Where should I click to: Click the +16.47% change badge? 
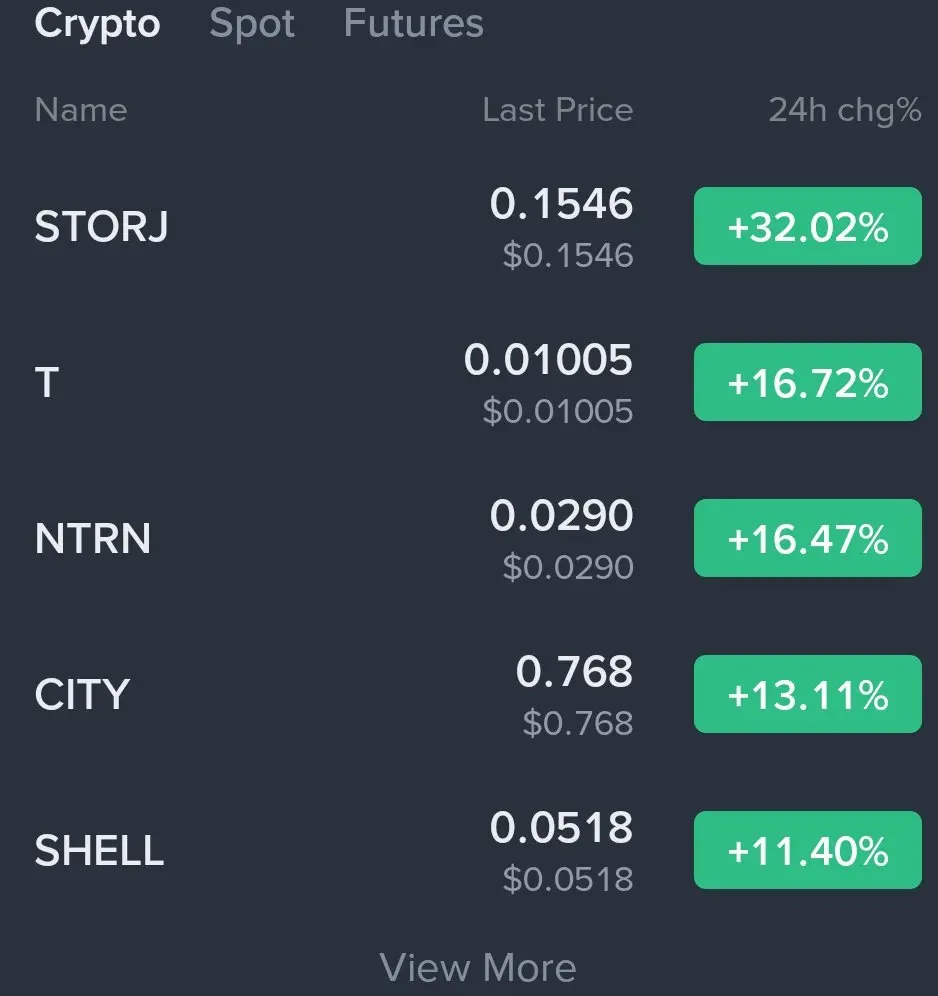pos(807,539)
